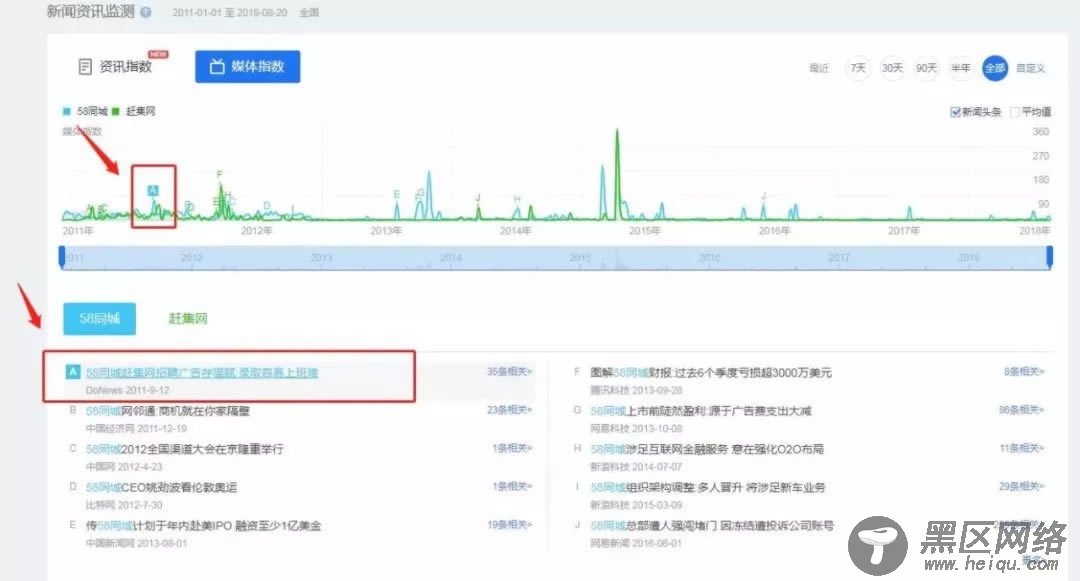
Task: Expand 1条相关 for the 伦敦奥运 row
Action: [x=512, y=486]
